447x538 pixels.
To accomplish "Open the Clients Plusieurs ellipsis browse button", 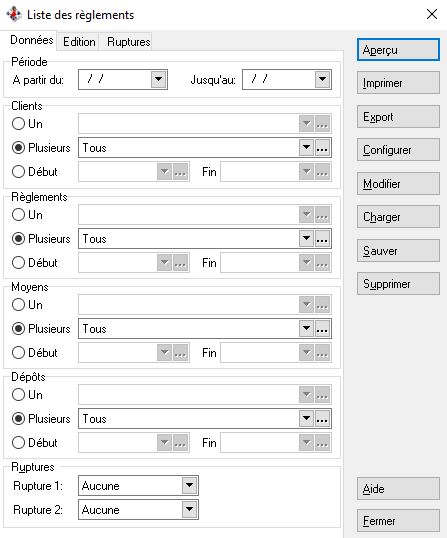I will 322,148.
